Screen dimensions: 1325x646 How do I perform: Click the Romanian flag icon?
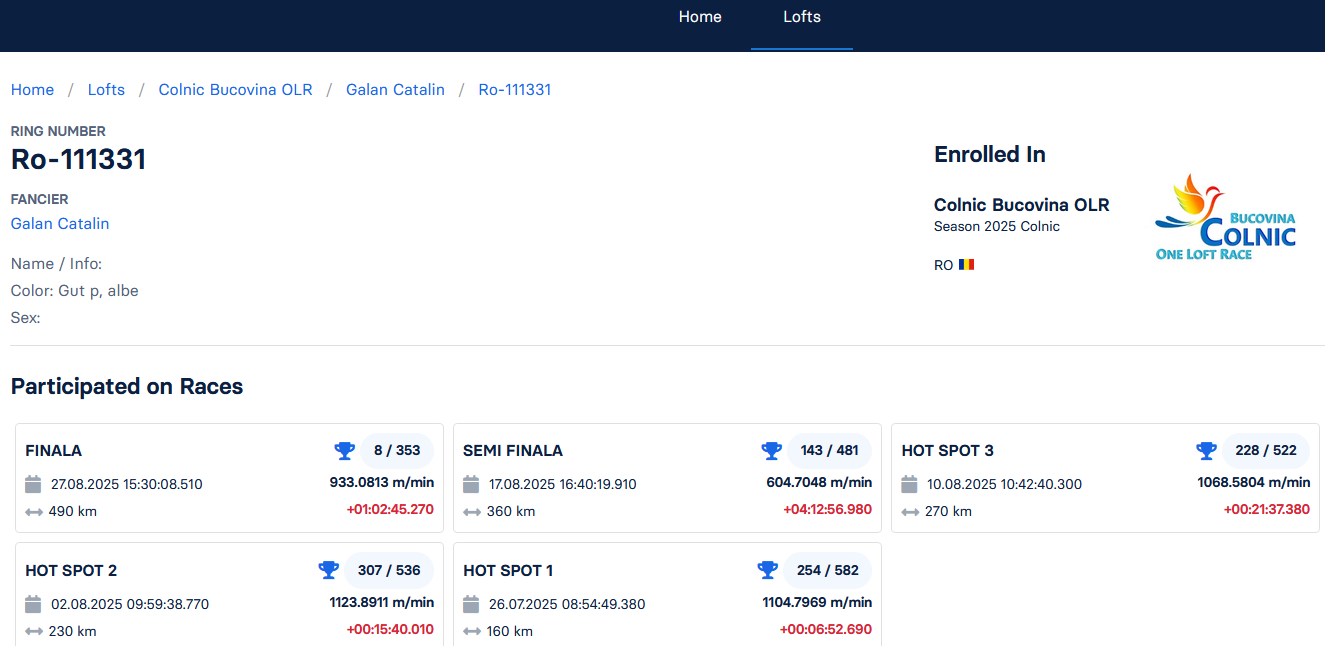pyautogui.click(x=966, y=265)
